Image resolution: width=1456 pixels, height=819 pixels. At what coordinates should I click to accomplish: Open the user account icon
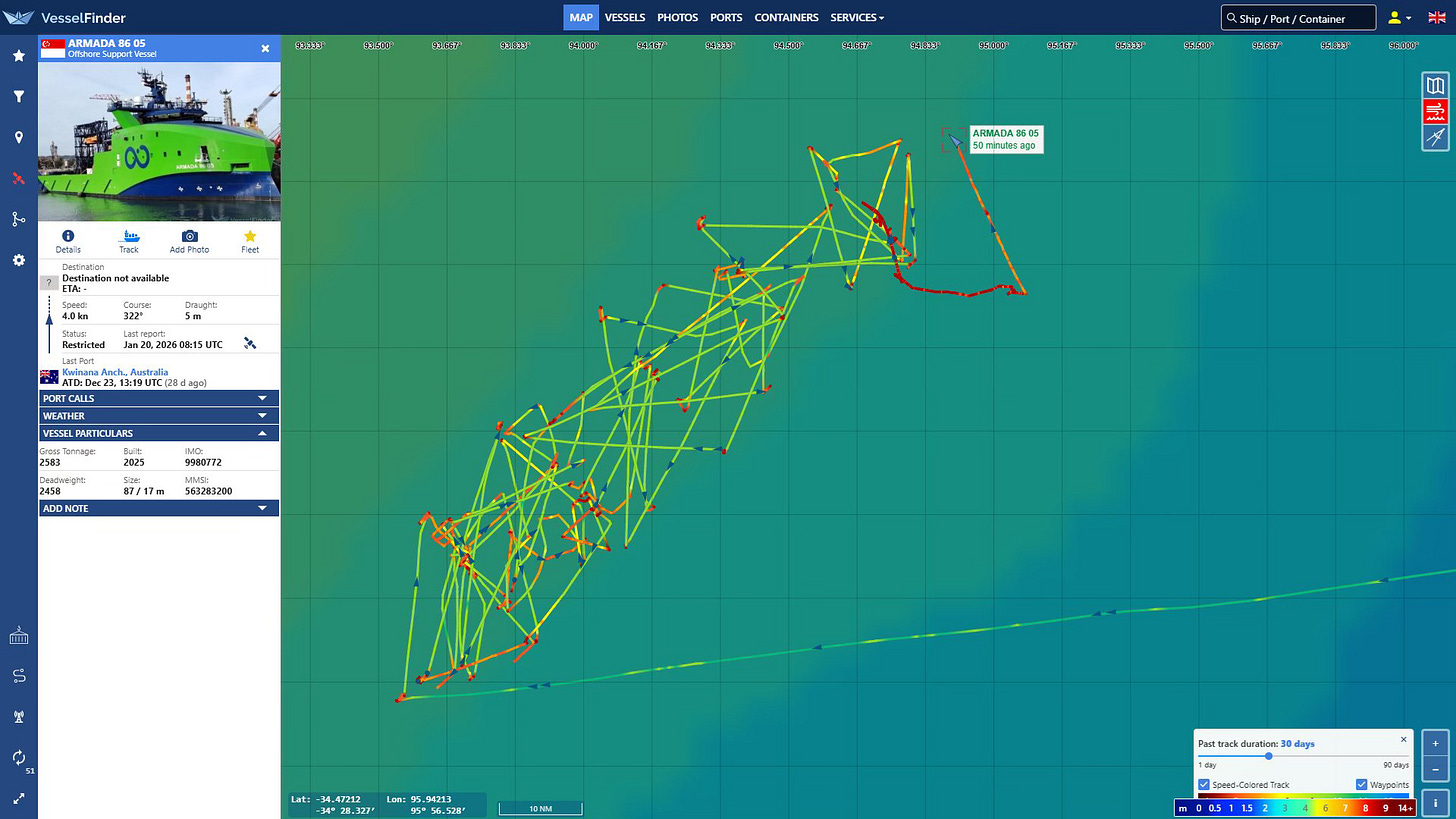click(1394, 18)
